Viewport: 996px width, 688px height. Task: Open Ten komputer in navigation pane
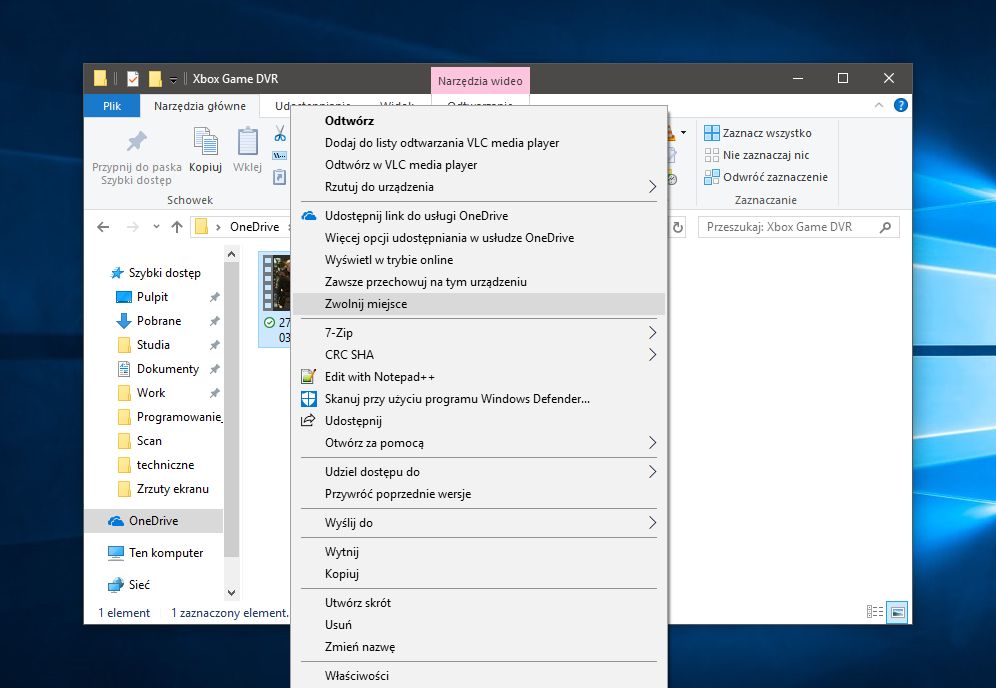point(165,553)
